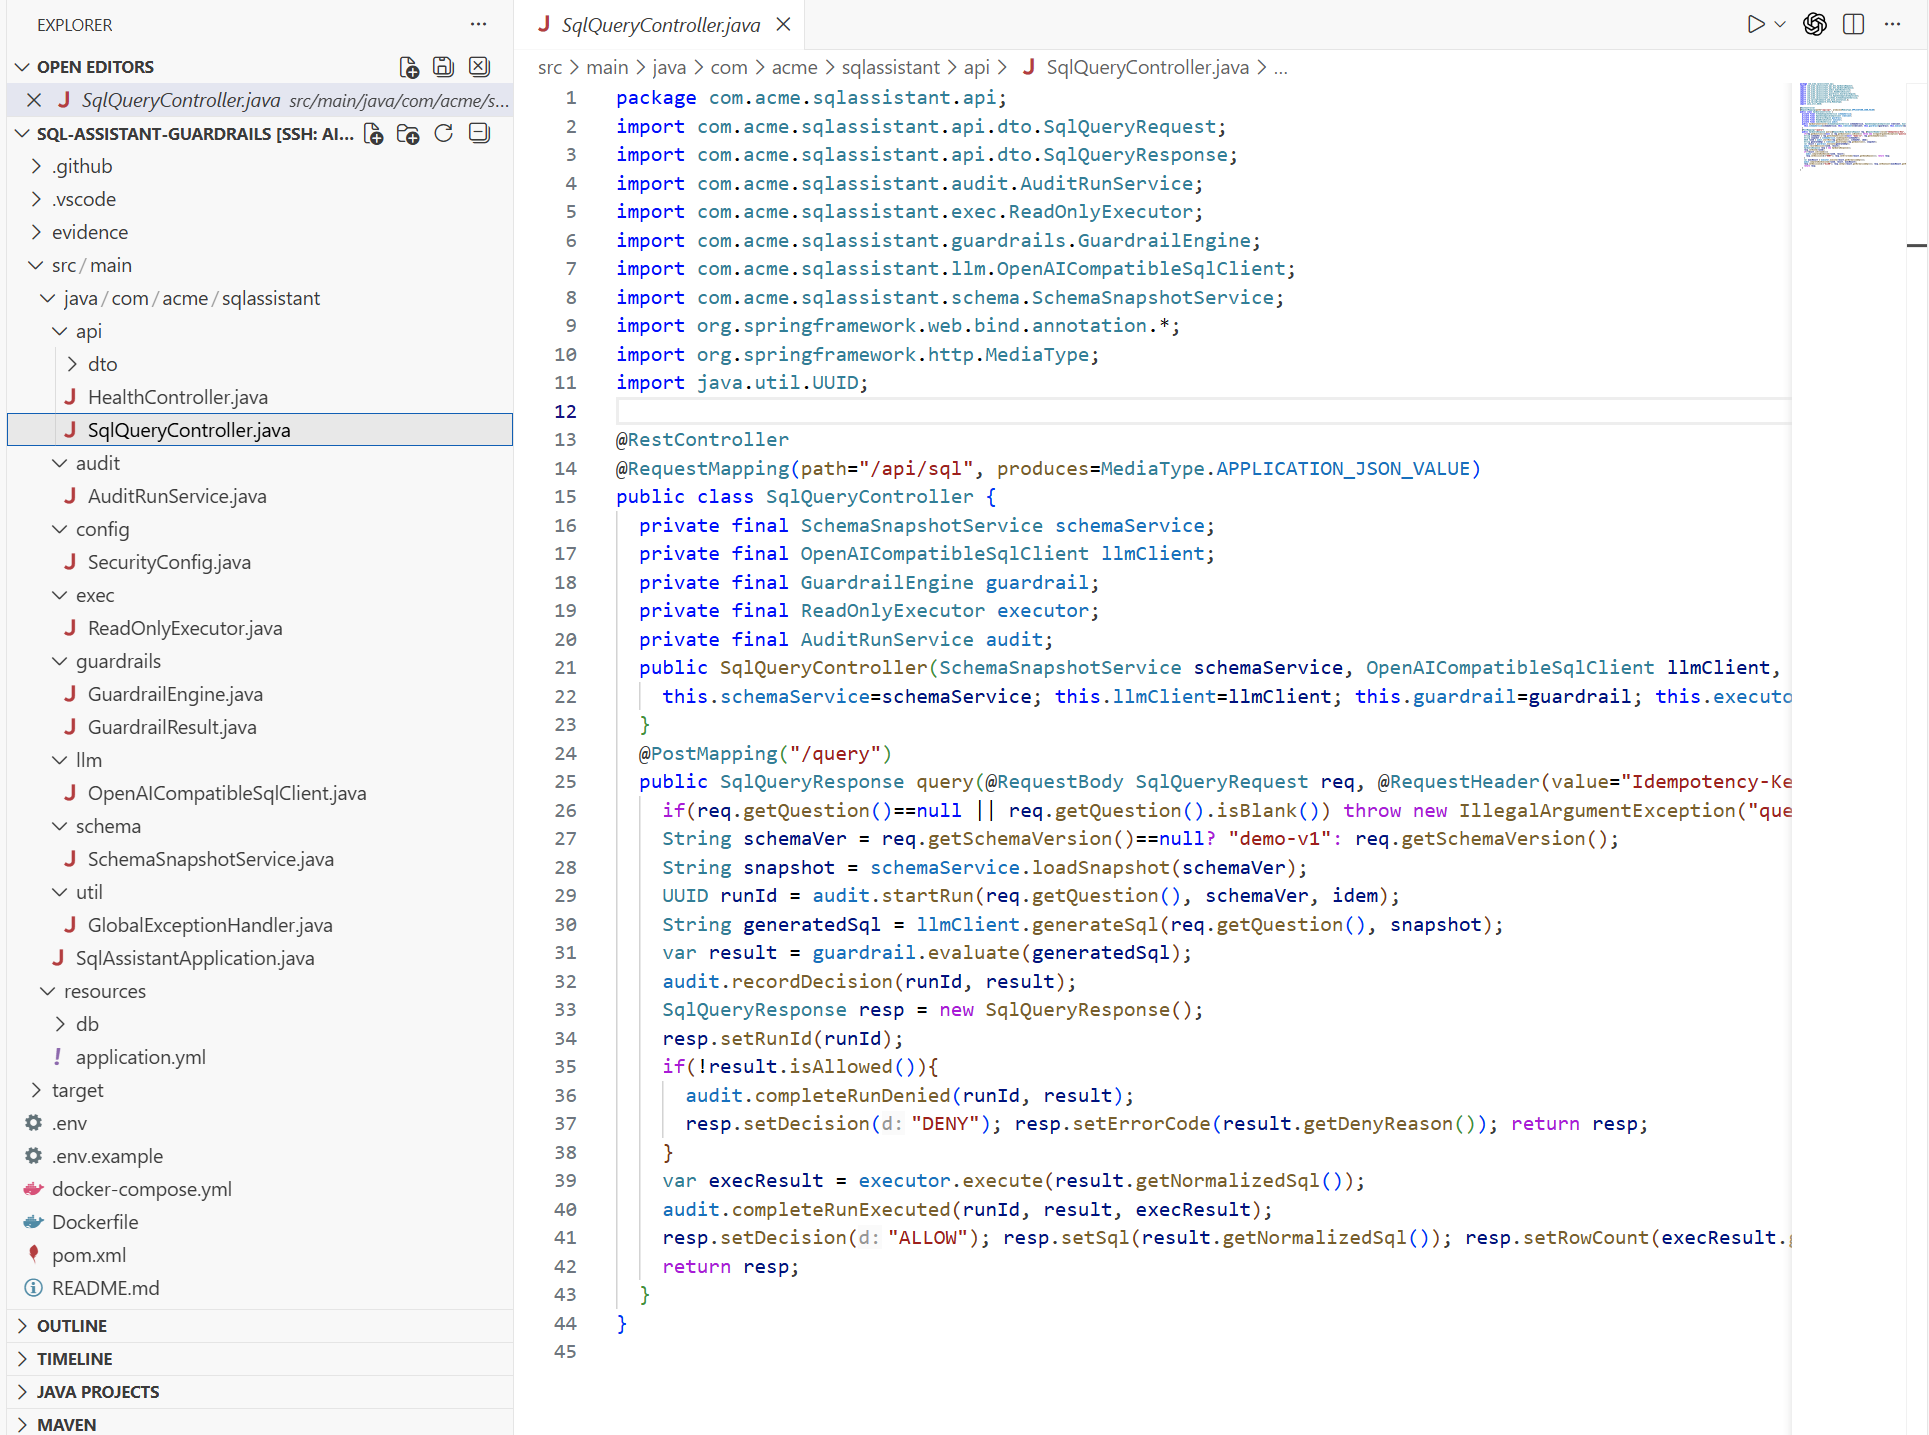Select the SqlQueryController.java editor tab
The width and height of the screenshot is (1929, 1435).
coord(660,25)
